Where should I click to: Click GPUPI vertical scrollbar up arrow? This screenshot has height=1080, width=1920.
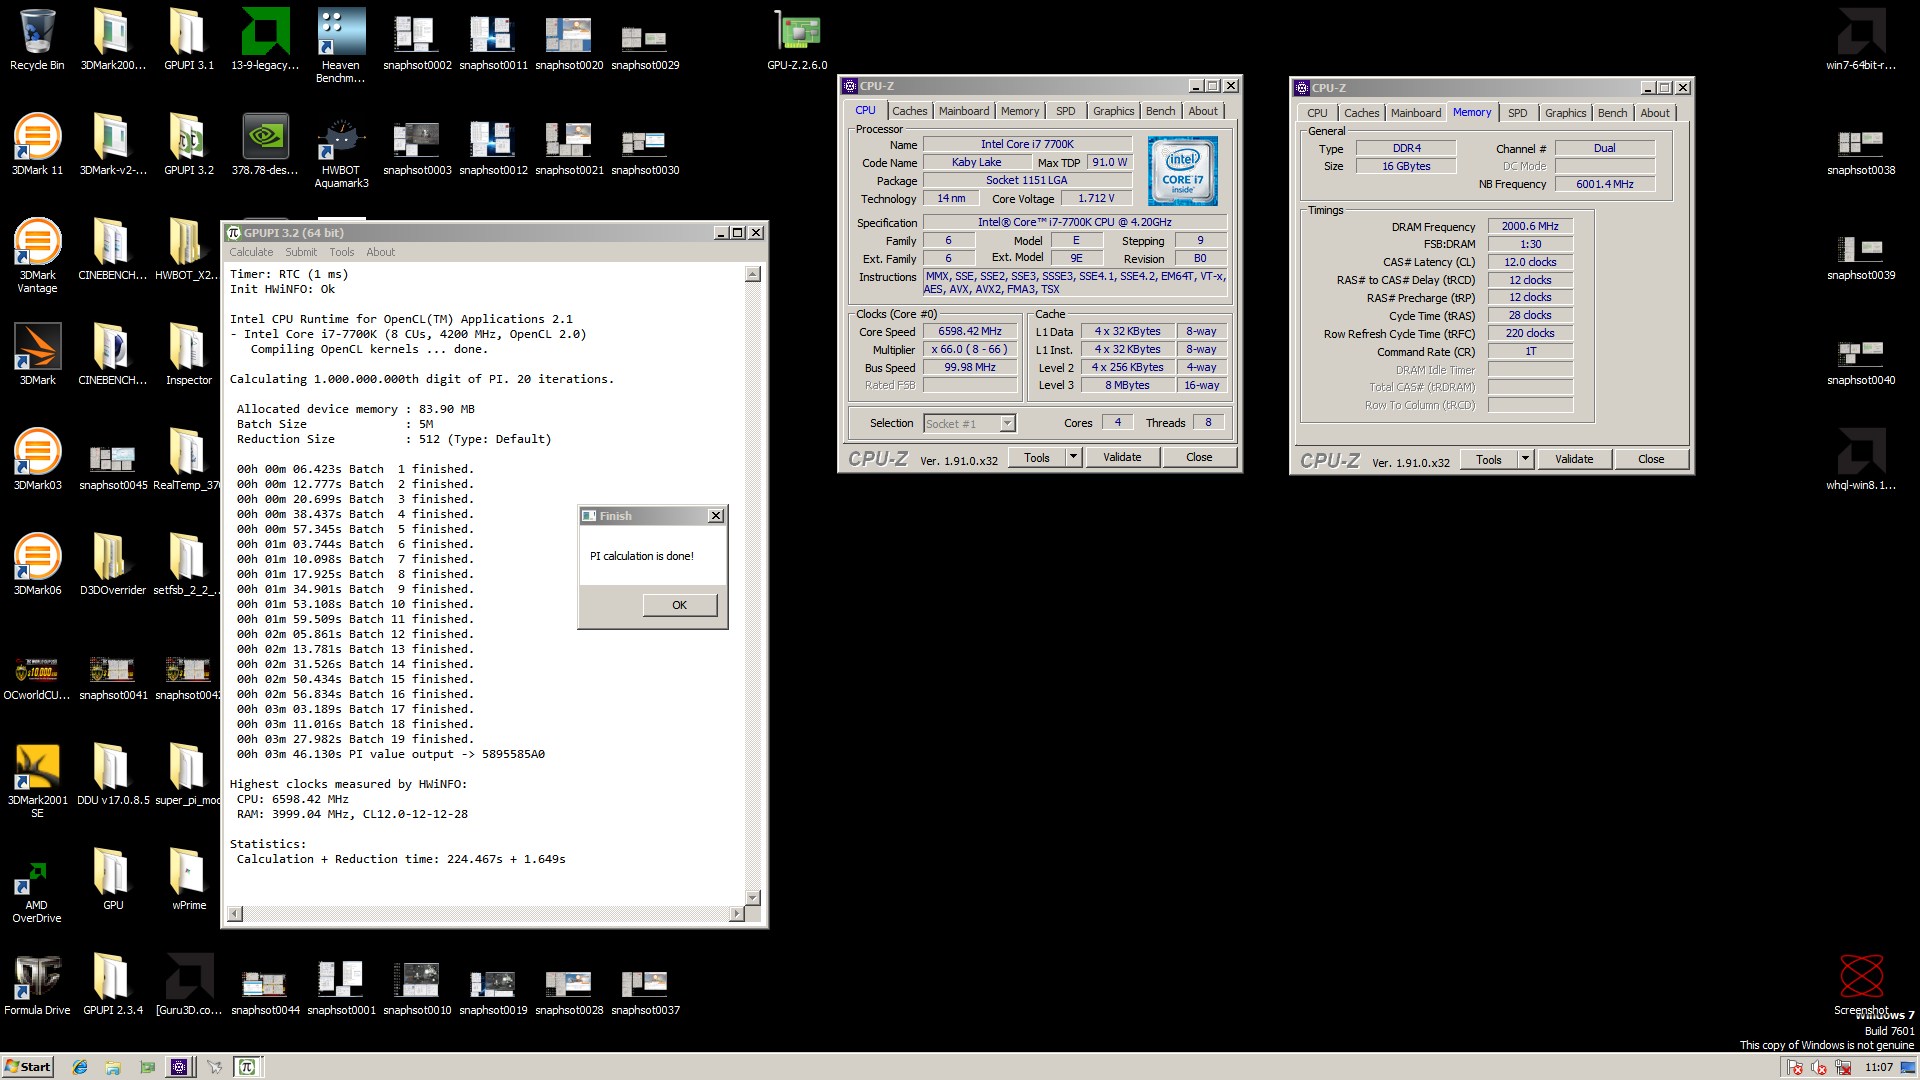click(753, 274)
